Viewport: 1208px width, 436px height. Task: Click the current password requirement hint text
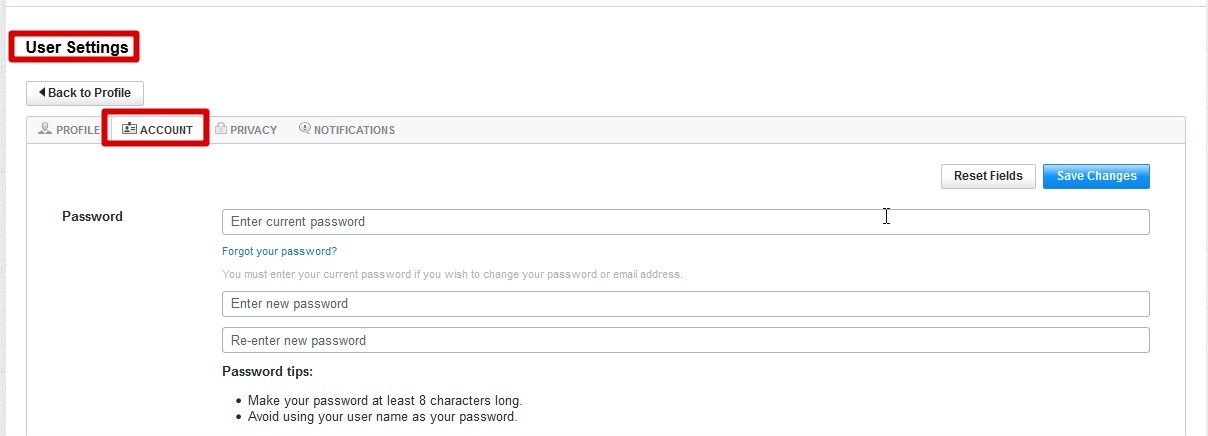pyautogui.click(x=452, y=274)
